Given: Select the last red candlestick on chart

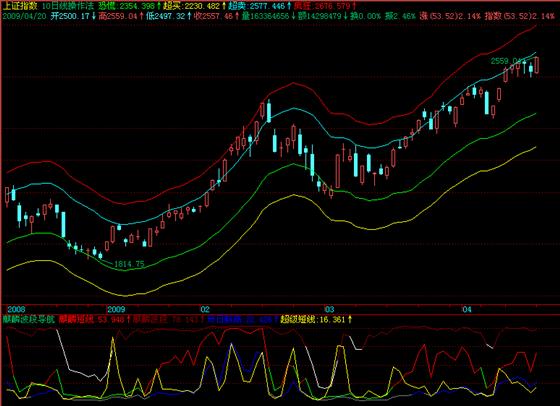Looking at the screenshot, I should click(536, 65).
